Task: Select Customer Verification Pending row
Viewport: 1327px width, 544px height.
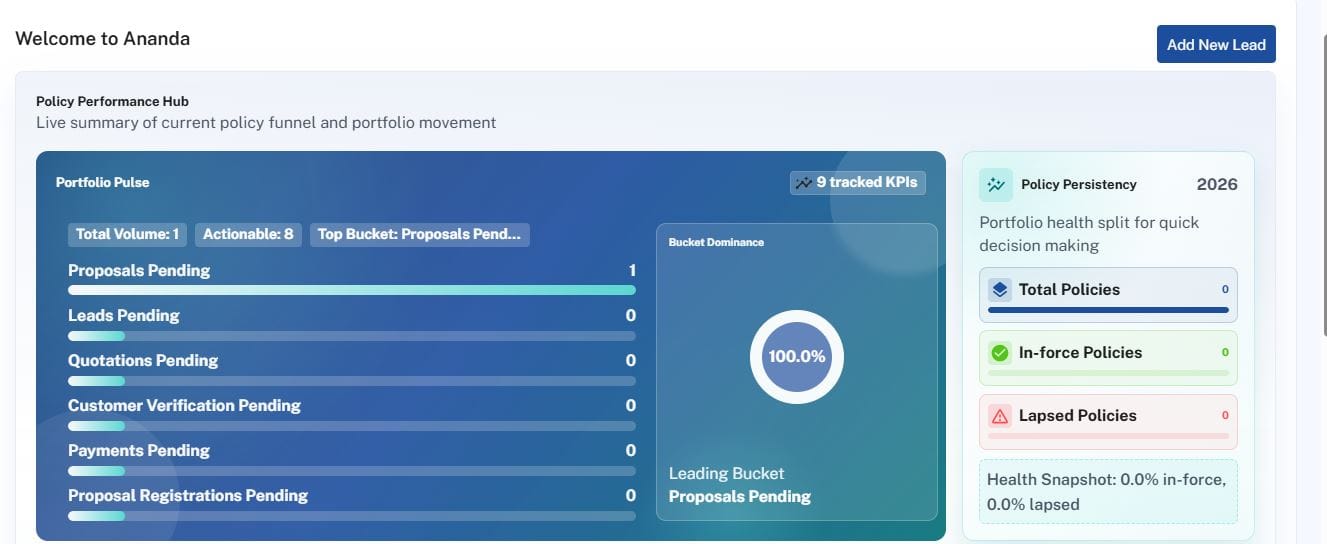Action: point(351,406)
